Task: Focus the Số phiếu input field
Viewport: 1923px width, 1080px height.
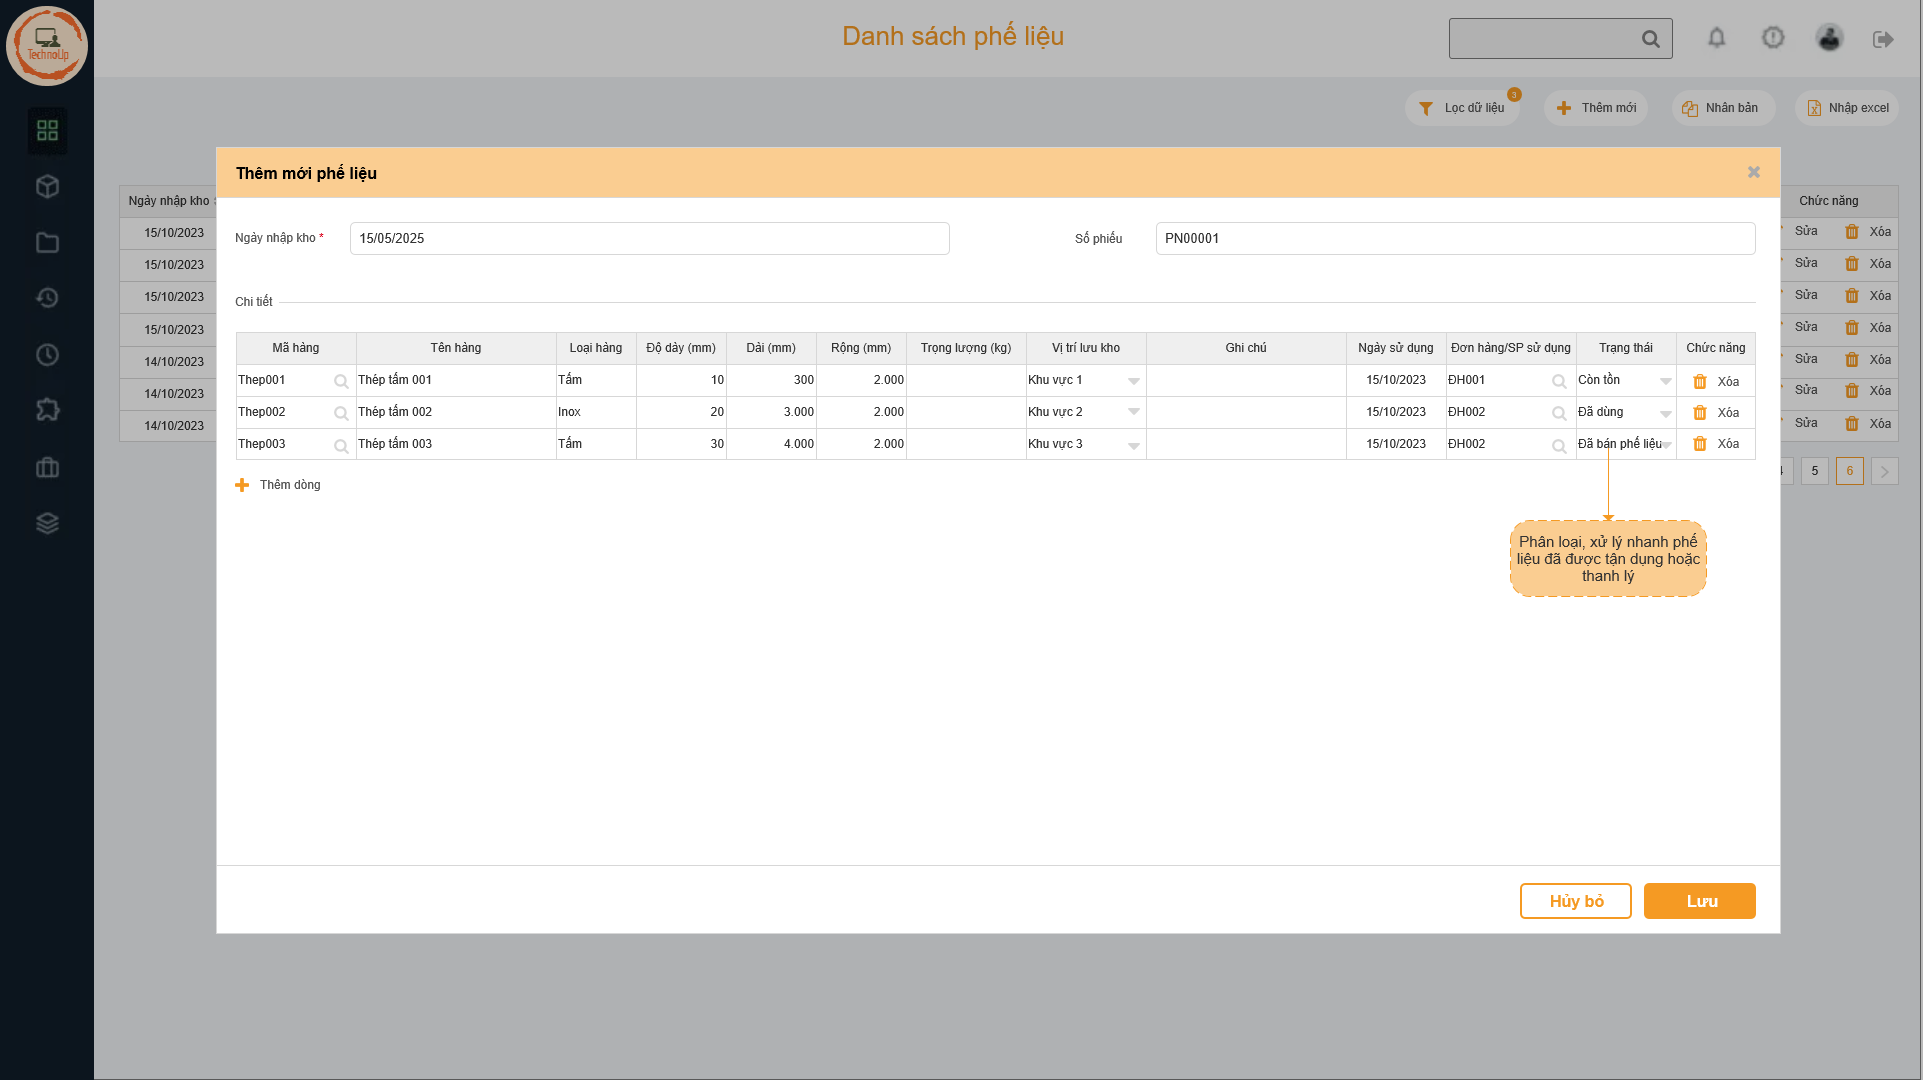Action: click(x=1454, y=239)
